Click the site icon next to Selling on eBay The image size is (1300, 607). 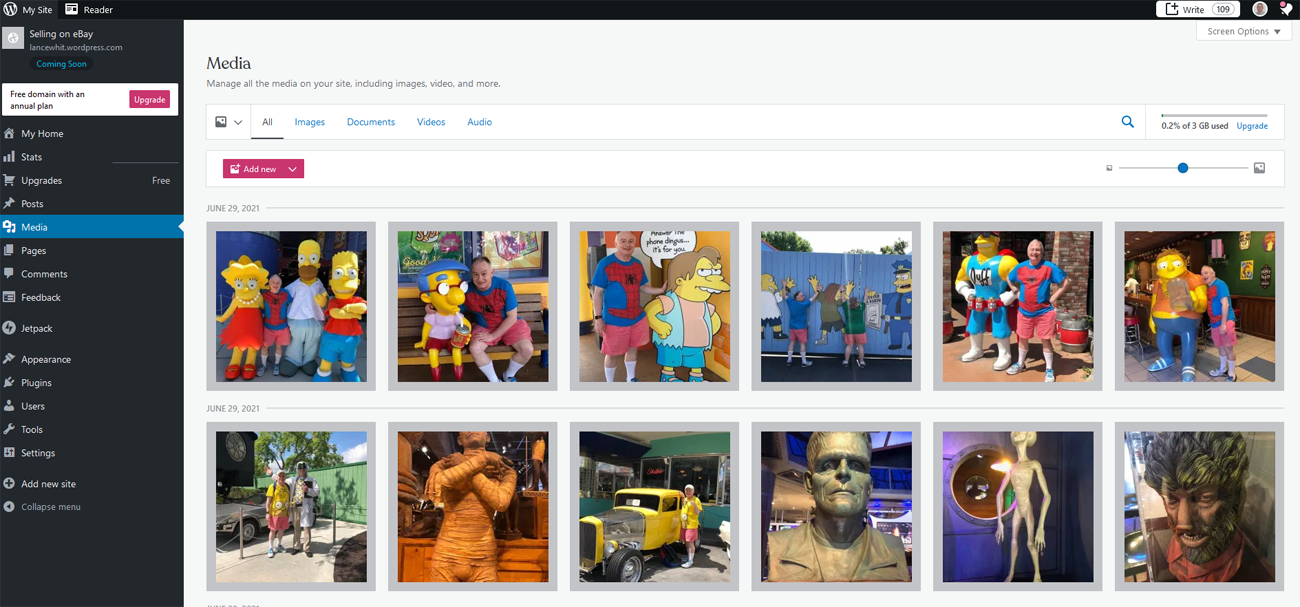[13, 39]
